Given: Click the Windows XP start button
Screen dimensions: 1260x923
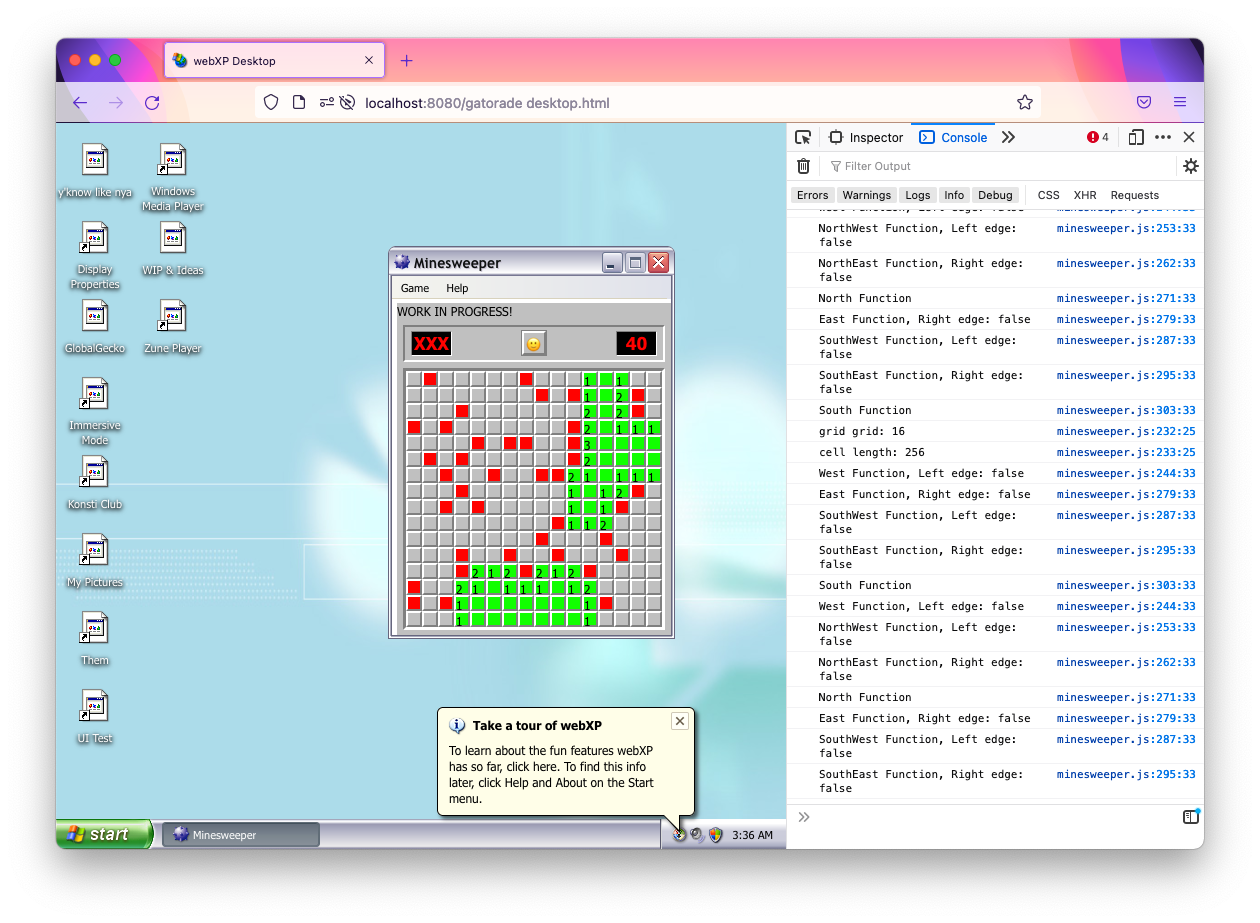Looking at the screenshot, I should (103, 834).
